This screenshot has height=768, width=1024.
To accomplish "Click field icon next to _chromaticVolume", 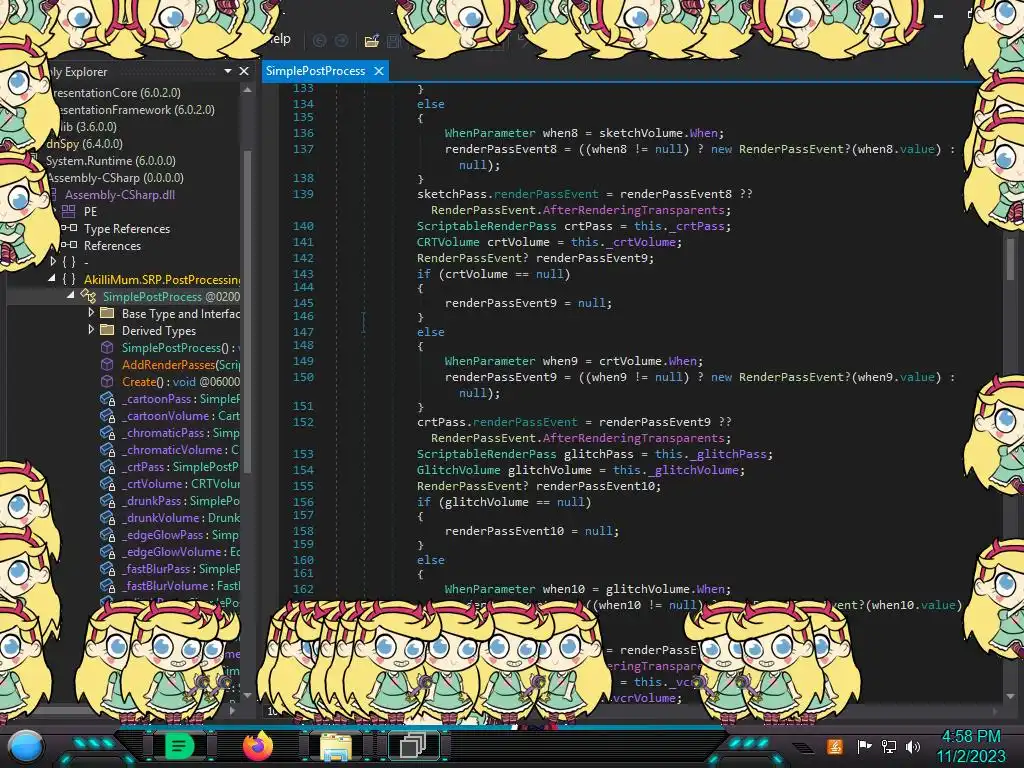I will click(107, 449).
